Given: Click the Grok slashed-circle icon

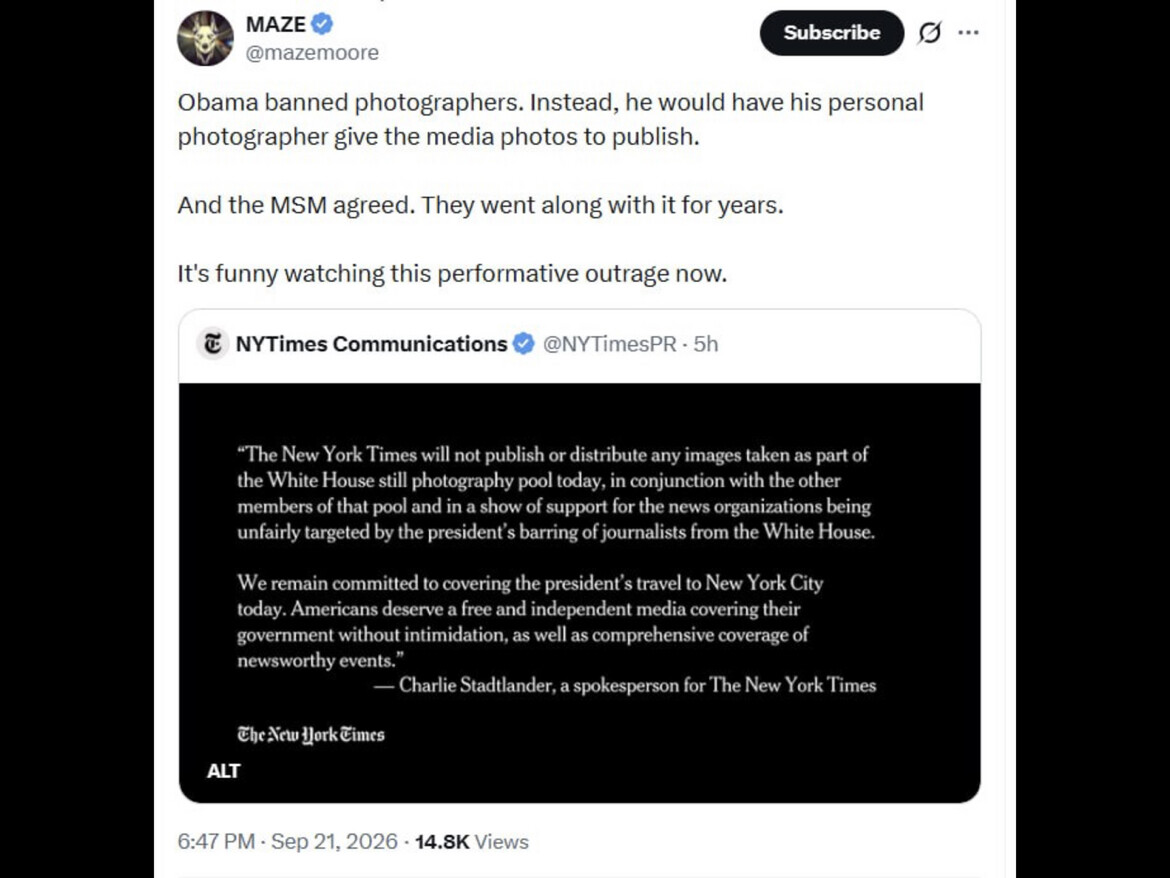Looking at the screenshot, I should [x=930, y=33].
